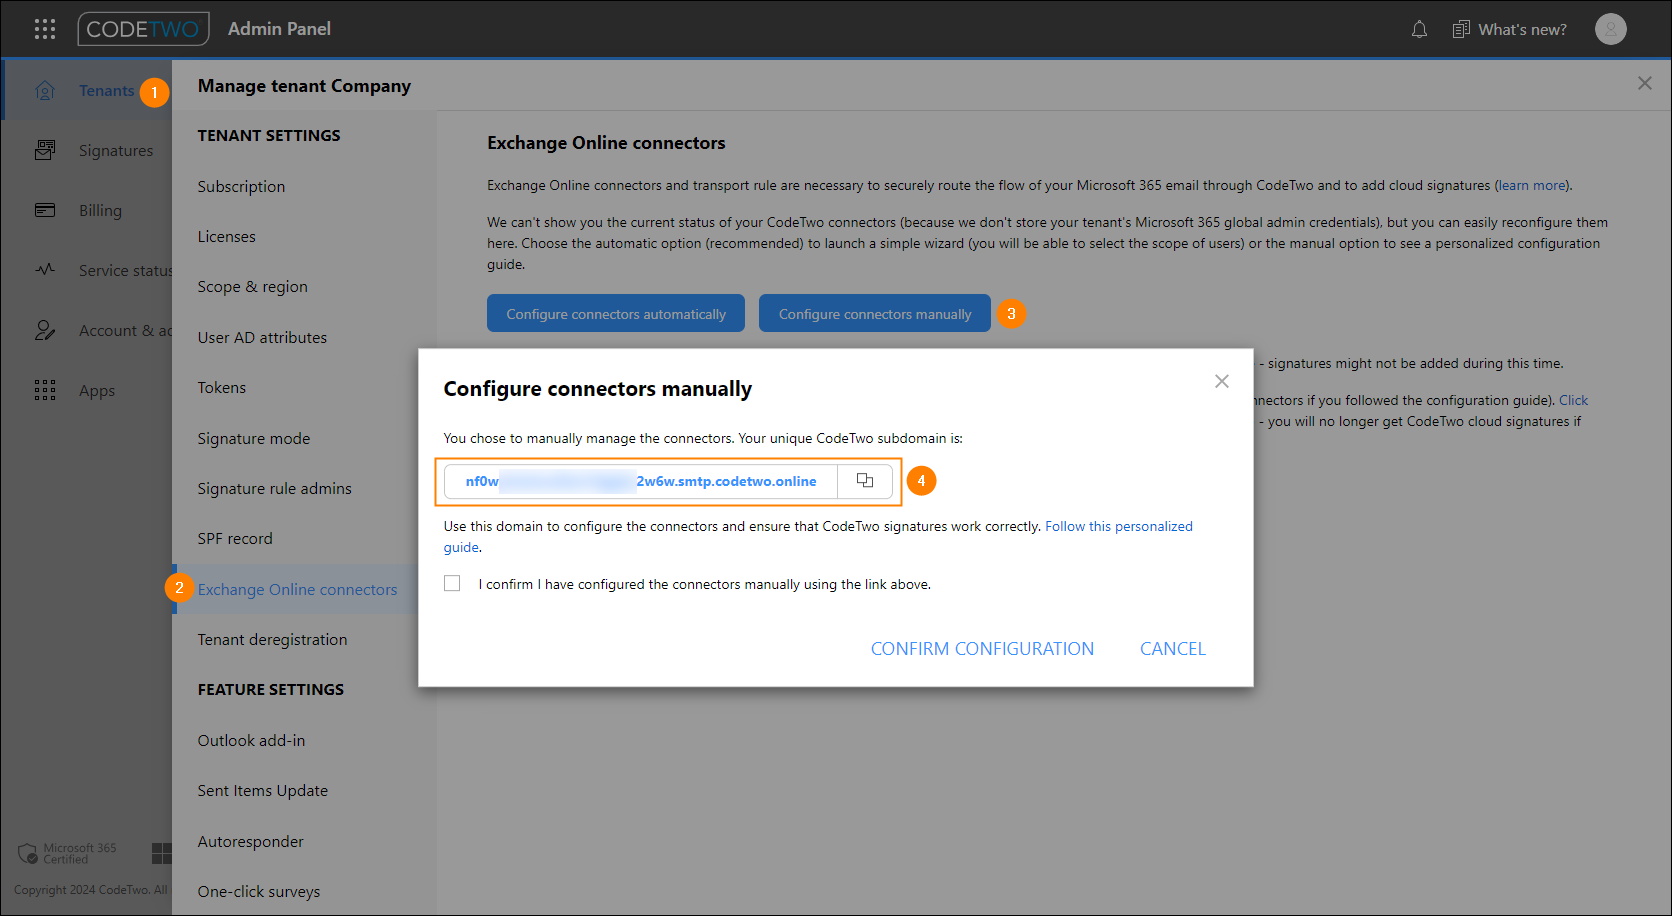Click the Apps grid icon in sidebar

(x=45, y=390)
